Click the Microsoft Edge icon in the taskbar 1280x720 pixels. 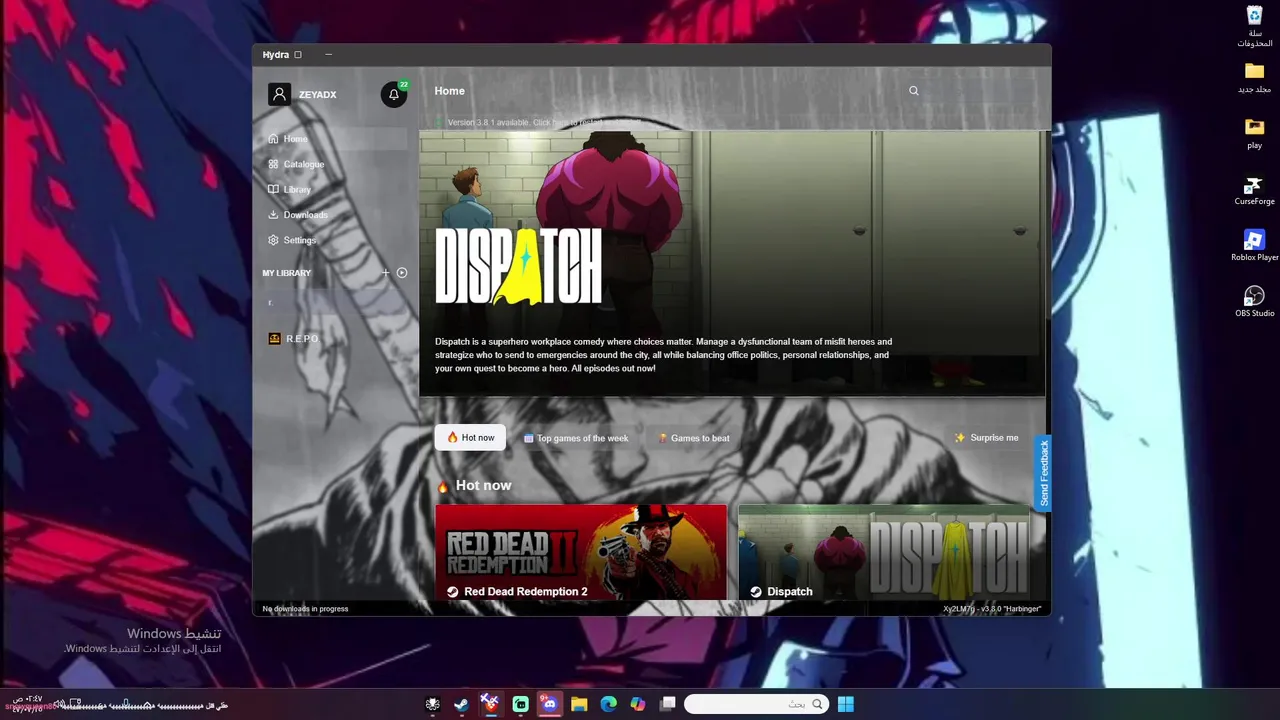(608, 704)
